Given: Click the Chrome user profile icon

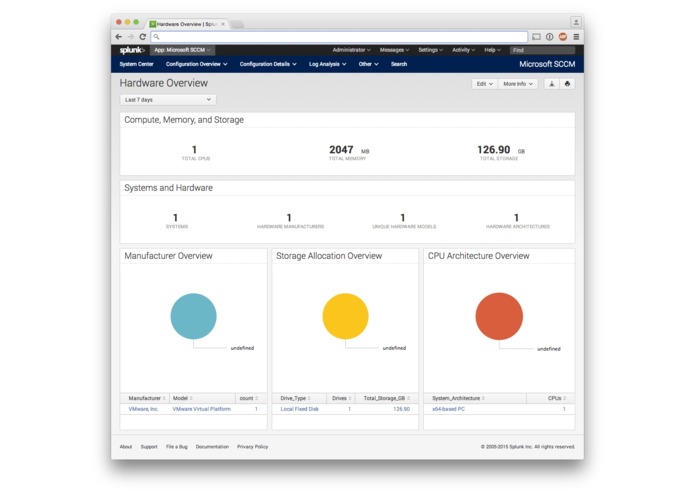Looking at the screenshot, I should 576,22.
